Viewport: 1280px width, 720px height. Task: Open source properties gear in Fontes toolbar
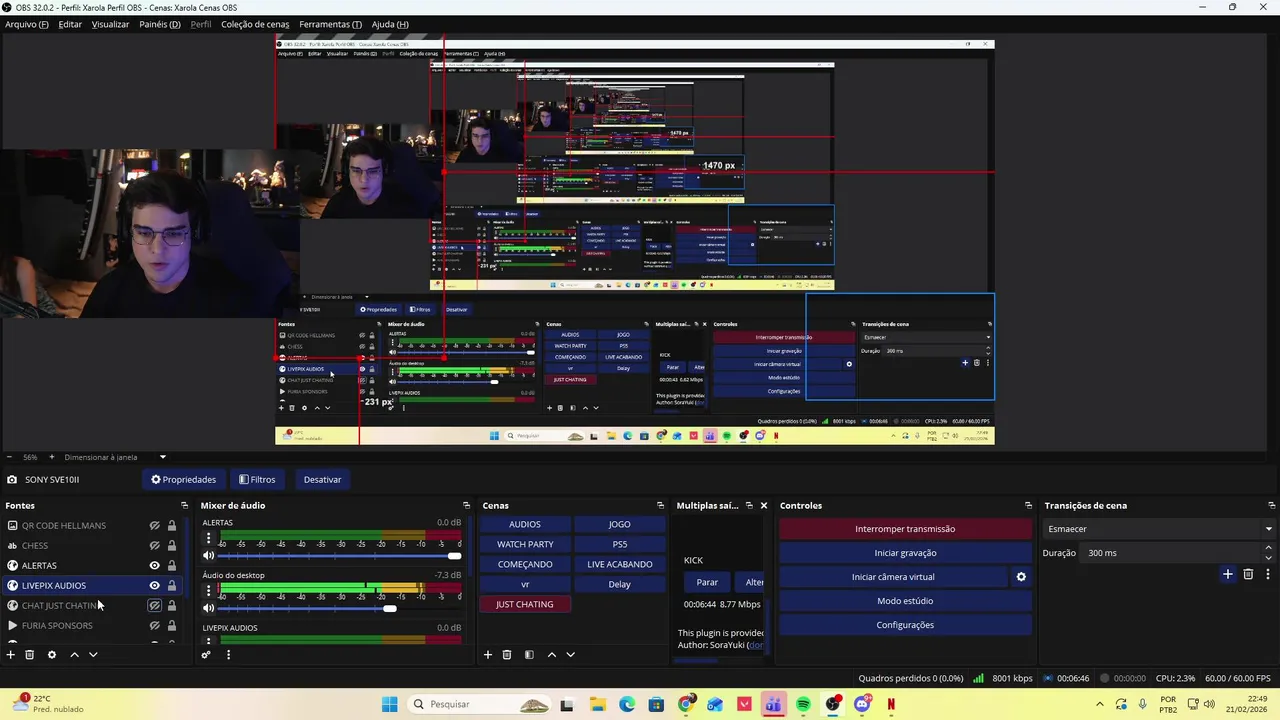[x=52, y=655]
